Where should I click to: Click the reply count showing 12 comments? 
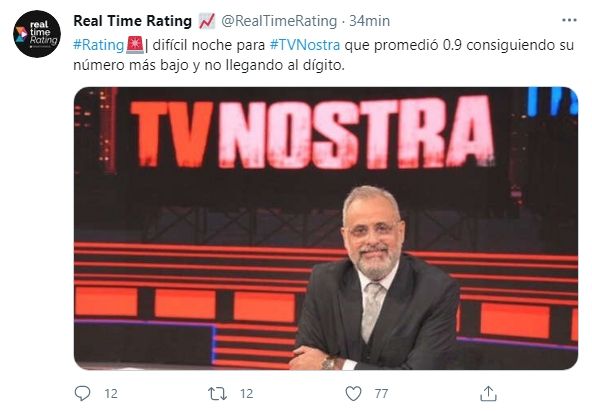tap(111, 394)
